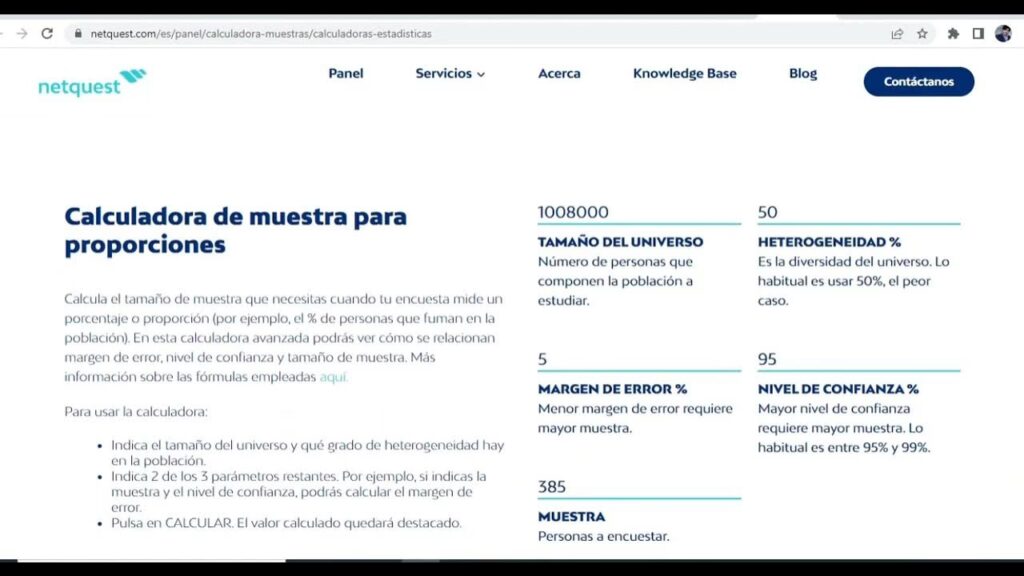Focus the Margen de error % field
The image size is (1024, 576).
(x=638, y=359)
